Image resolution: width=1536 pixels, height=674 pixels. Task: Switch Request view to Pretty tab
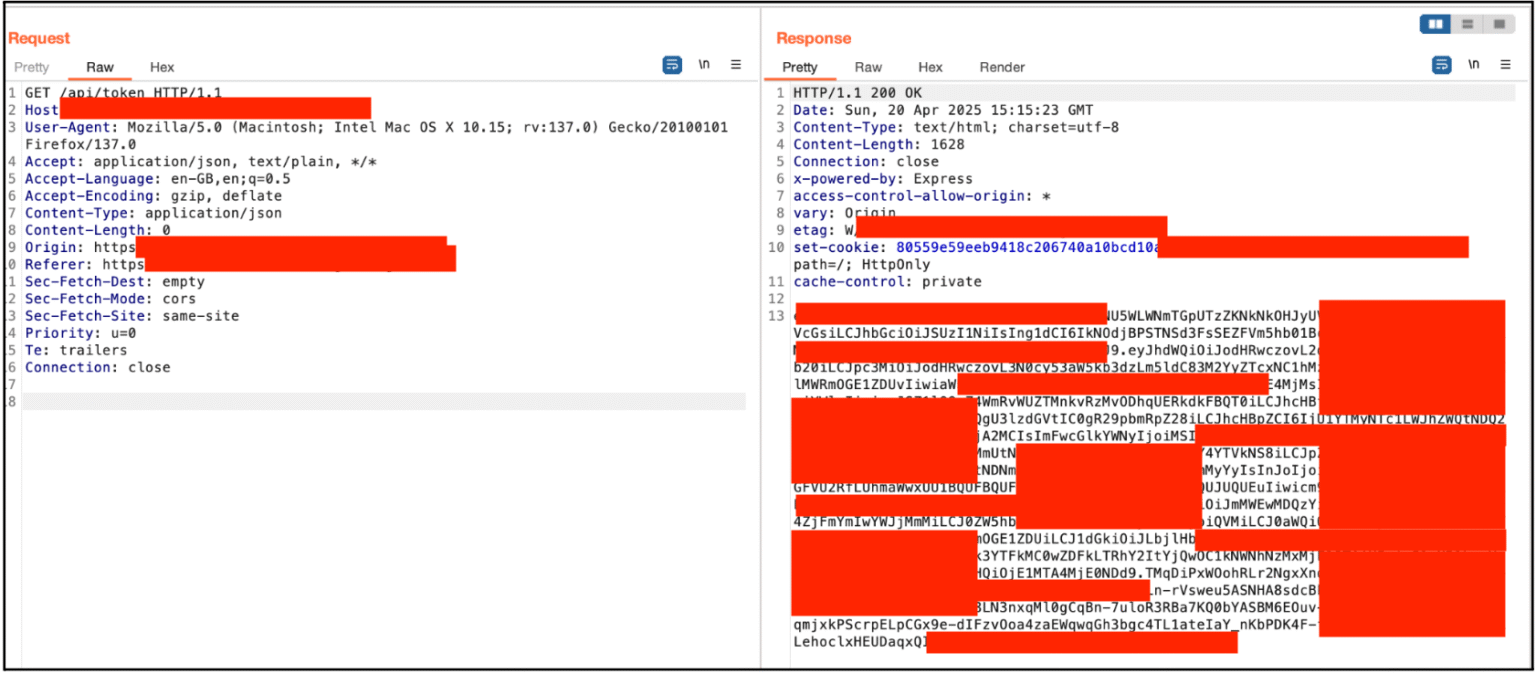(x=31, y=67)
